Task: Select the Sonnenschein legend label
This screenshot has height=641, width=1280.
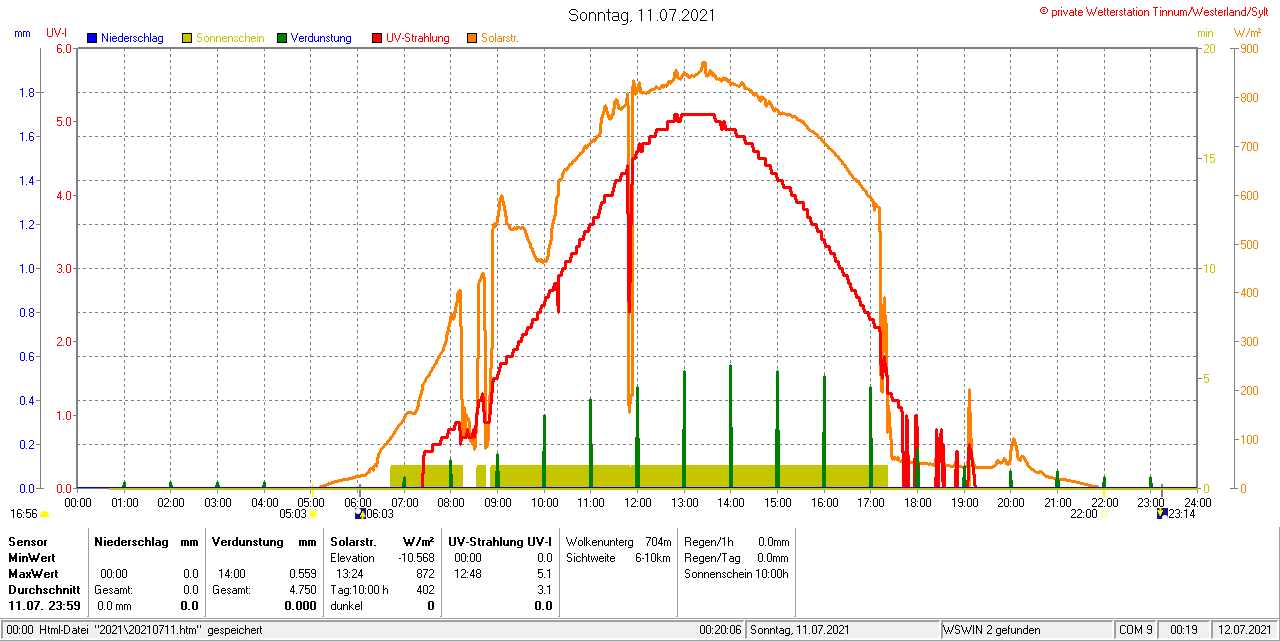Action: click(x=230, y=38)
